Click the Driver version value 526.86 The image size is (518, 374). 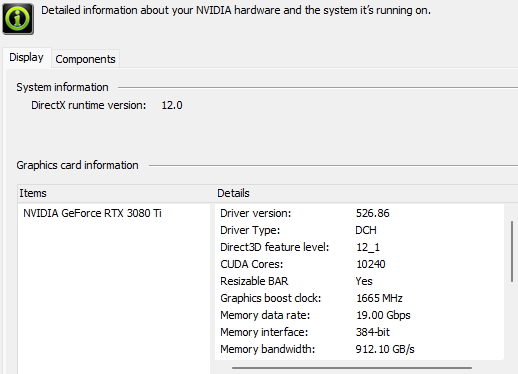372,213
